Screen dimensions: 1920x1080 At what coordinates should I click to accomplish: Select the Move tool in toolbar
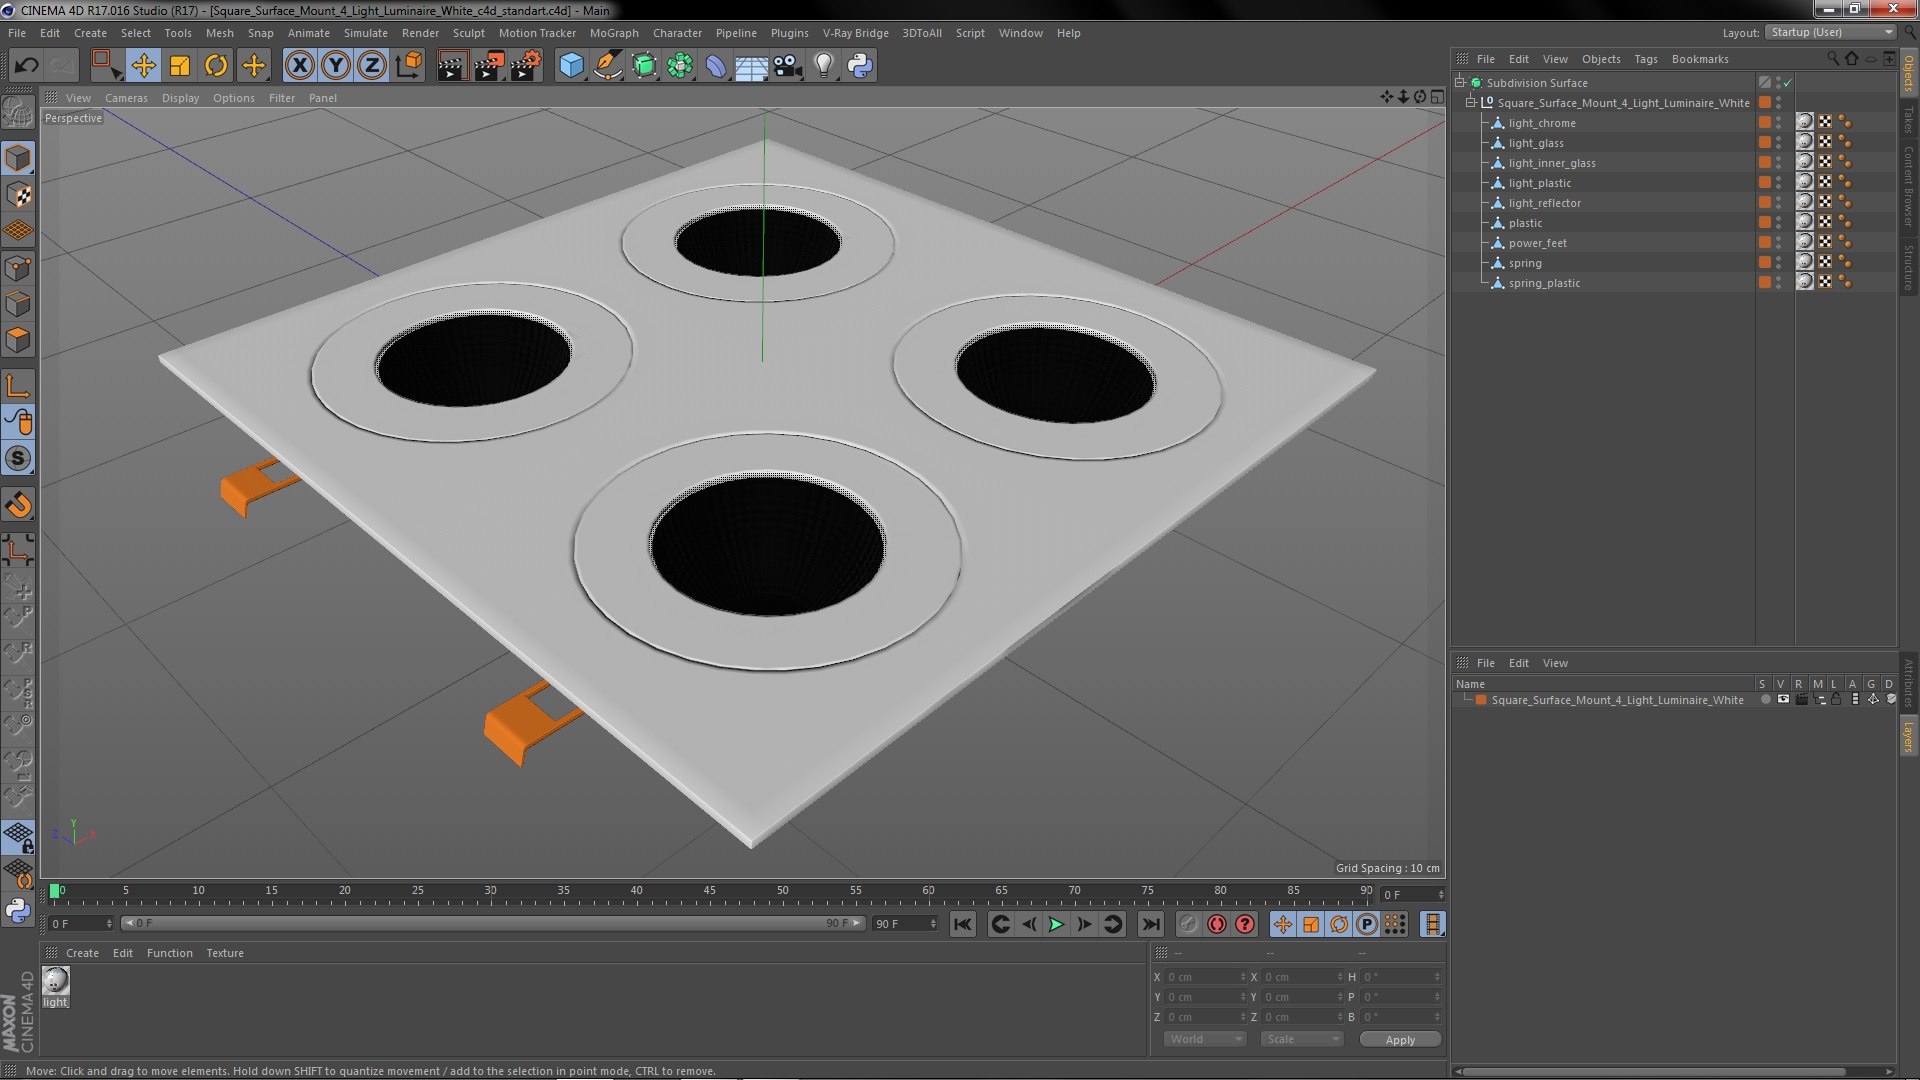143,66
